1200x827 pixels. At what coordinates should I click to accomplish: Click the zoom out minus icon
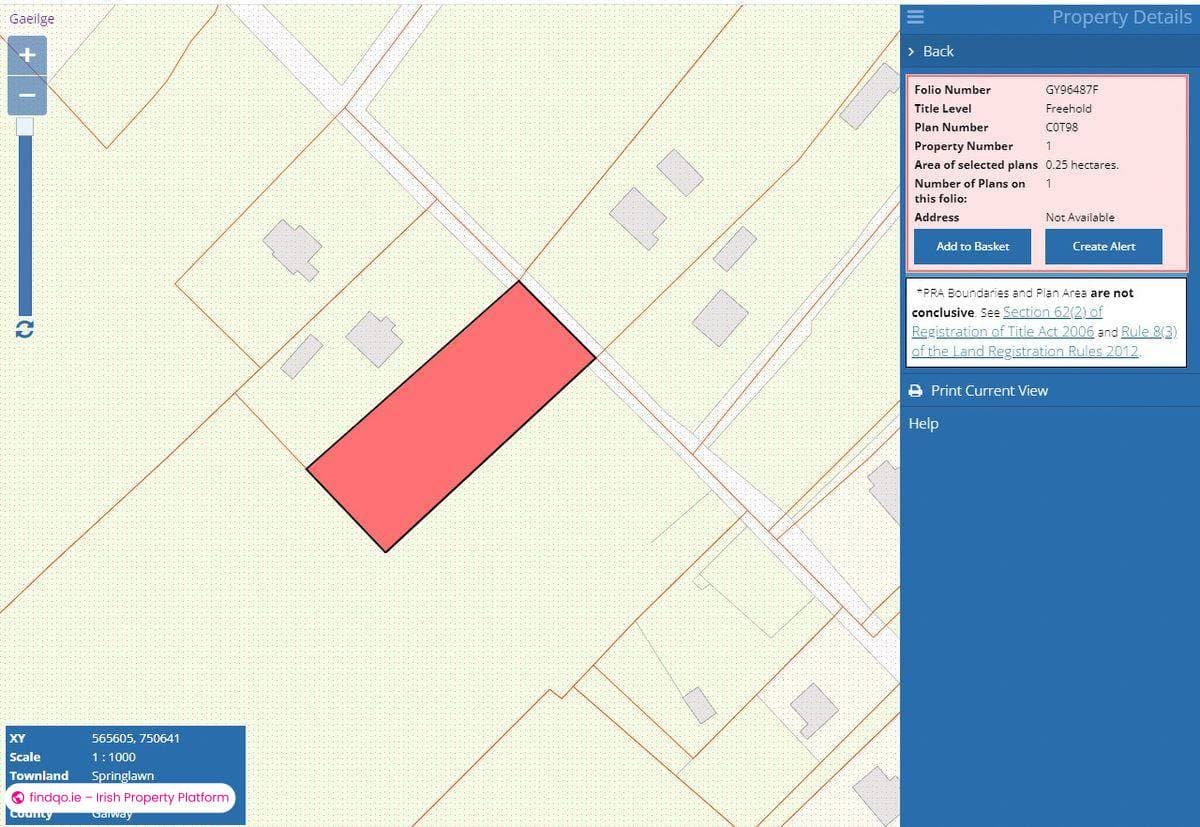point(26,94)
